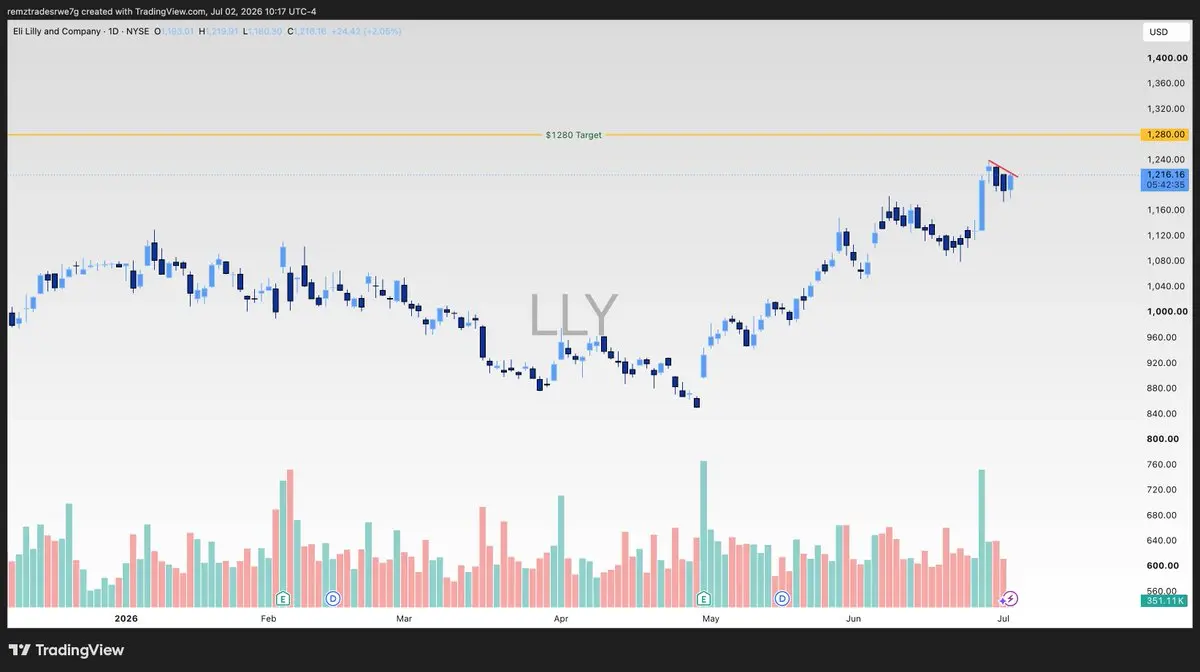Click the early February earnings E marker
The width and height of the screenshot is (1200, 672).
point(283,598)
